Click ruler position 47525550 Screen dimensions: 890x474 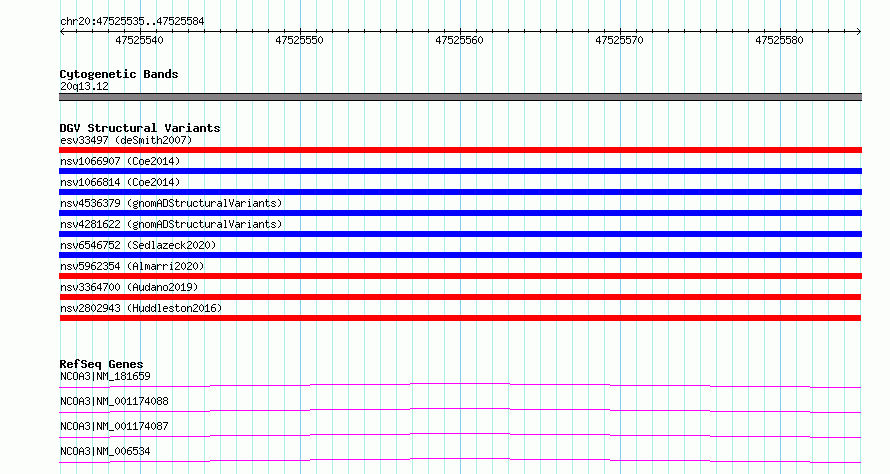coord(299,40)
